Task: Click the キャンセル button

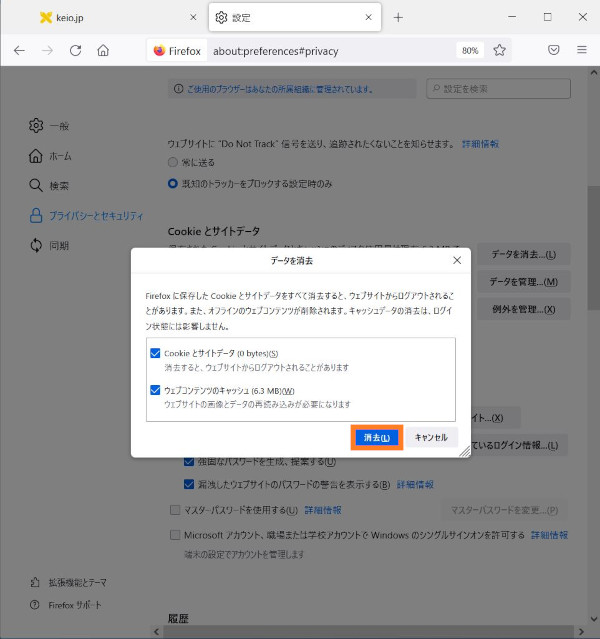Action: [431, 437]
